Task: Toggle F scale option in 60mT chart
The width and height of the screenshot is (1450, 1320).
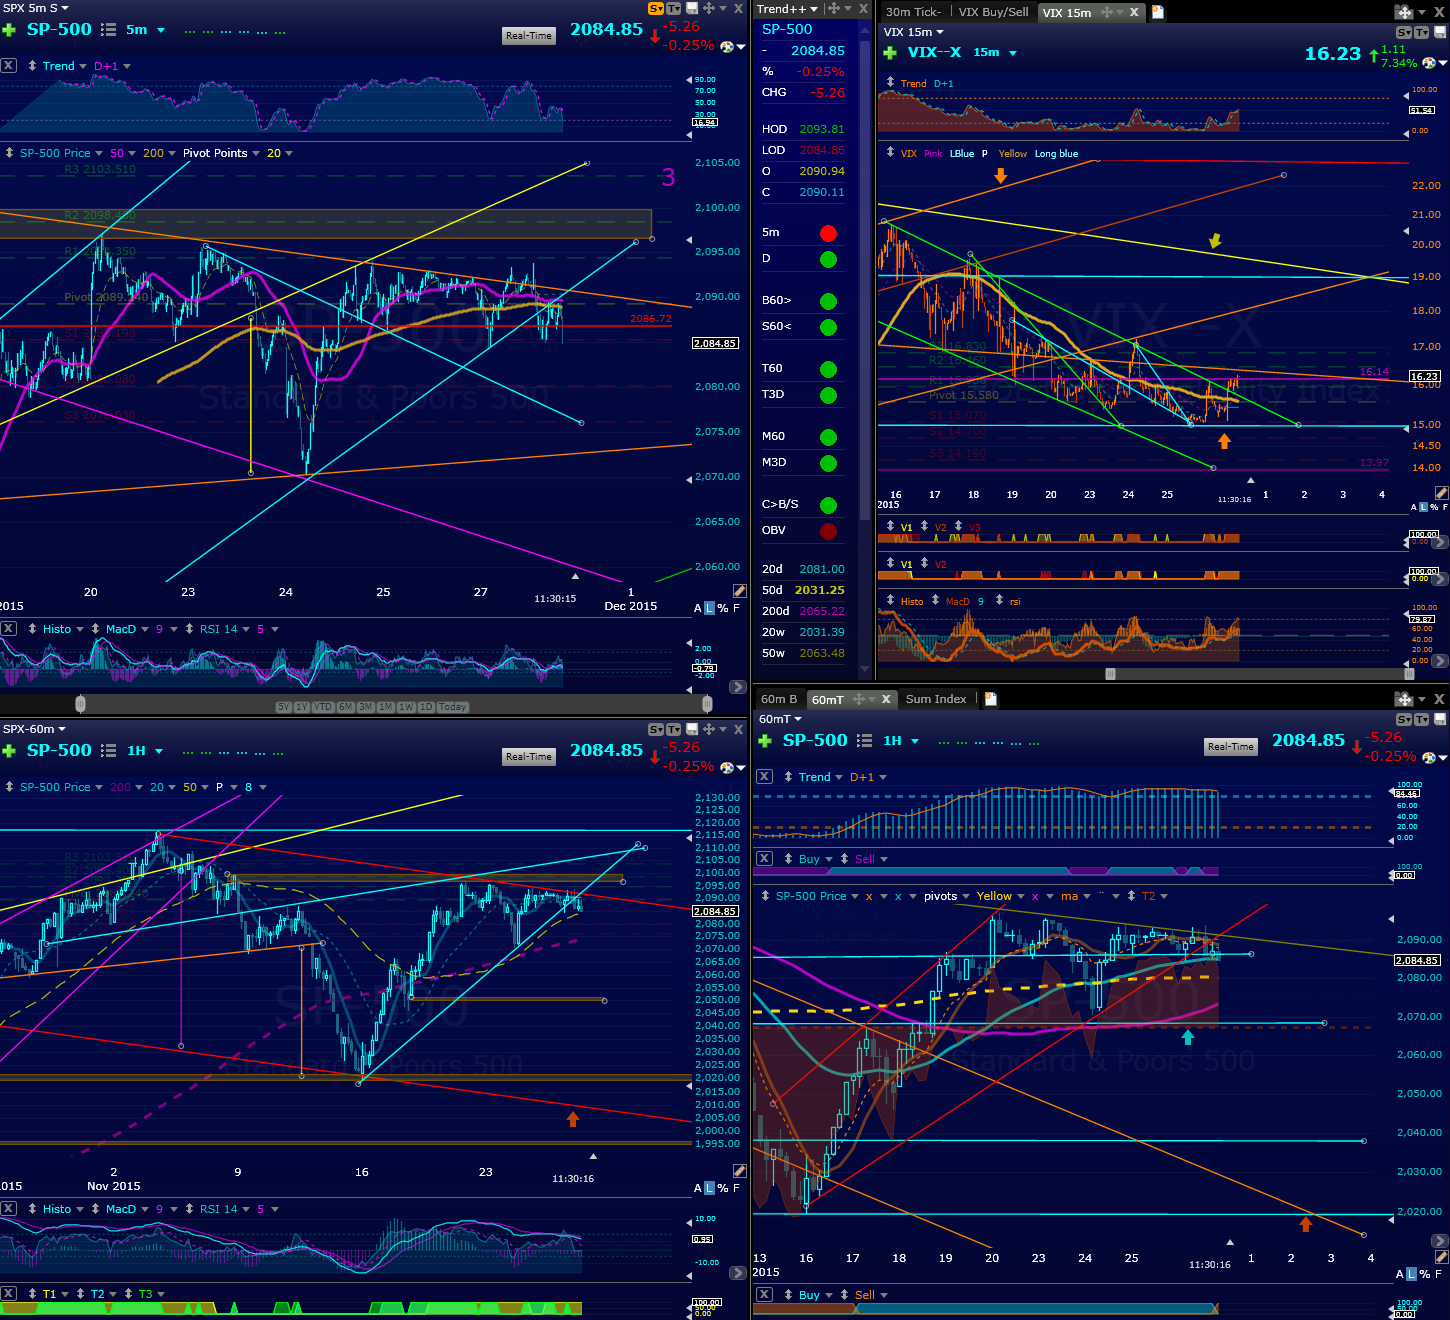Action: tap(1439, 1274)
